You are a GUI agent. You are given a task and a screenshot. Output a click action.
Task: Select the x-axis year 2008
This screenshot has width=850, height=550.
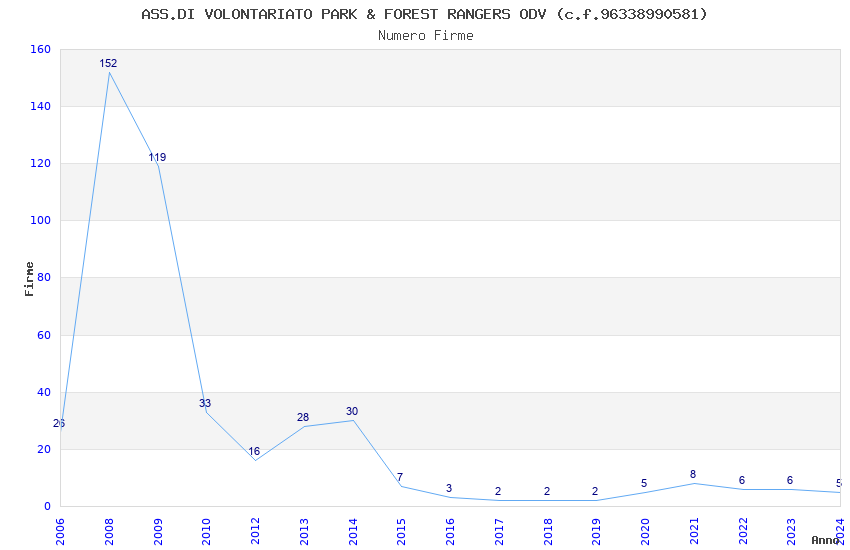[109, 532]
